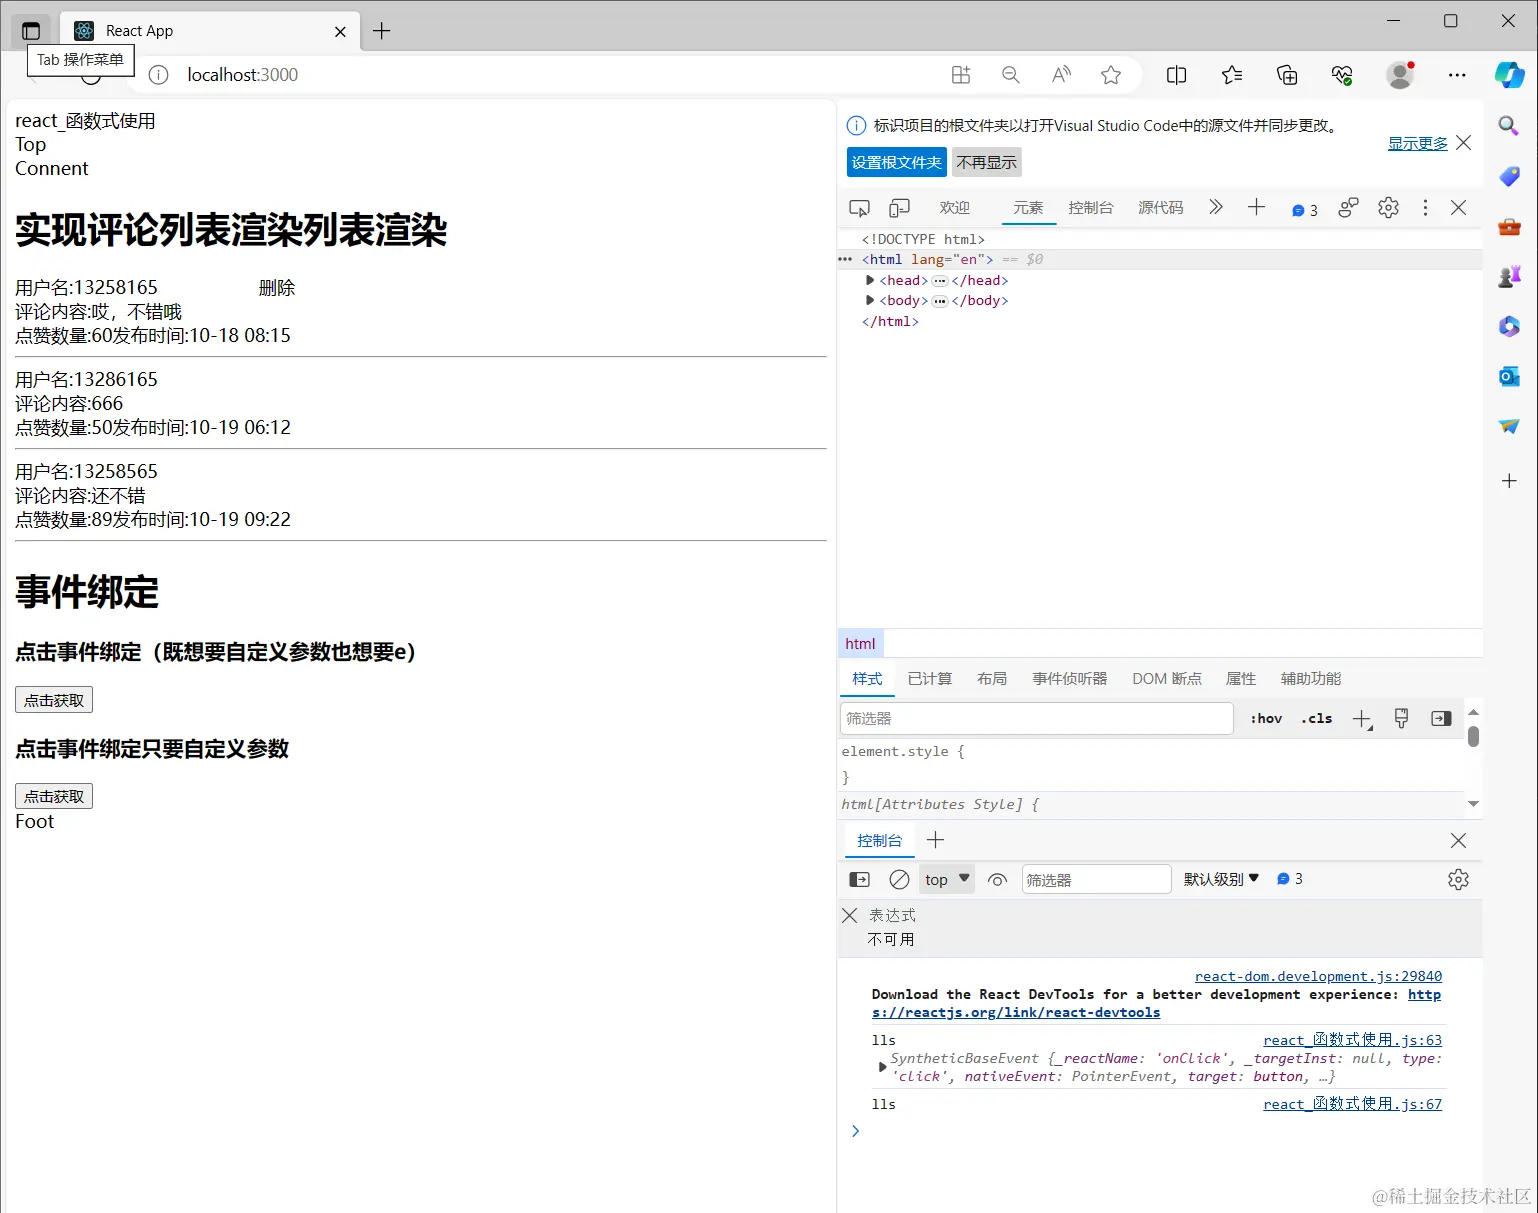Screen dimensions: 1538x1213
Task: Show more DevTools tabs chevron
Action: point(1216,207)
